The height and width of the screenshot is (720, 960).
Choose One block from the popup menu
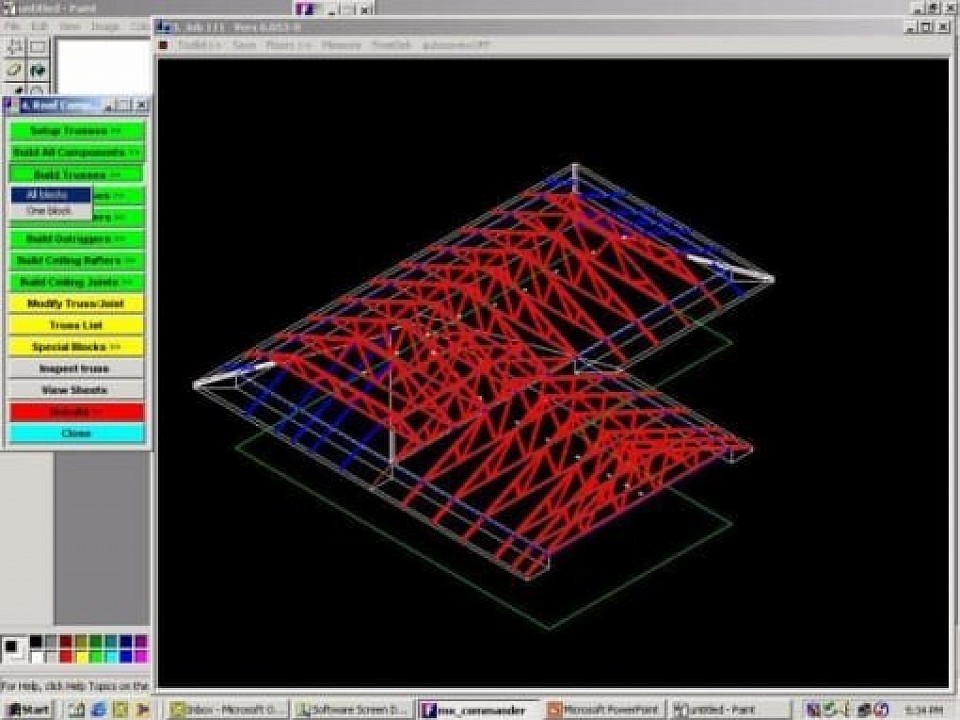[49, 211]
